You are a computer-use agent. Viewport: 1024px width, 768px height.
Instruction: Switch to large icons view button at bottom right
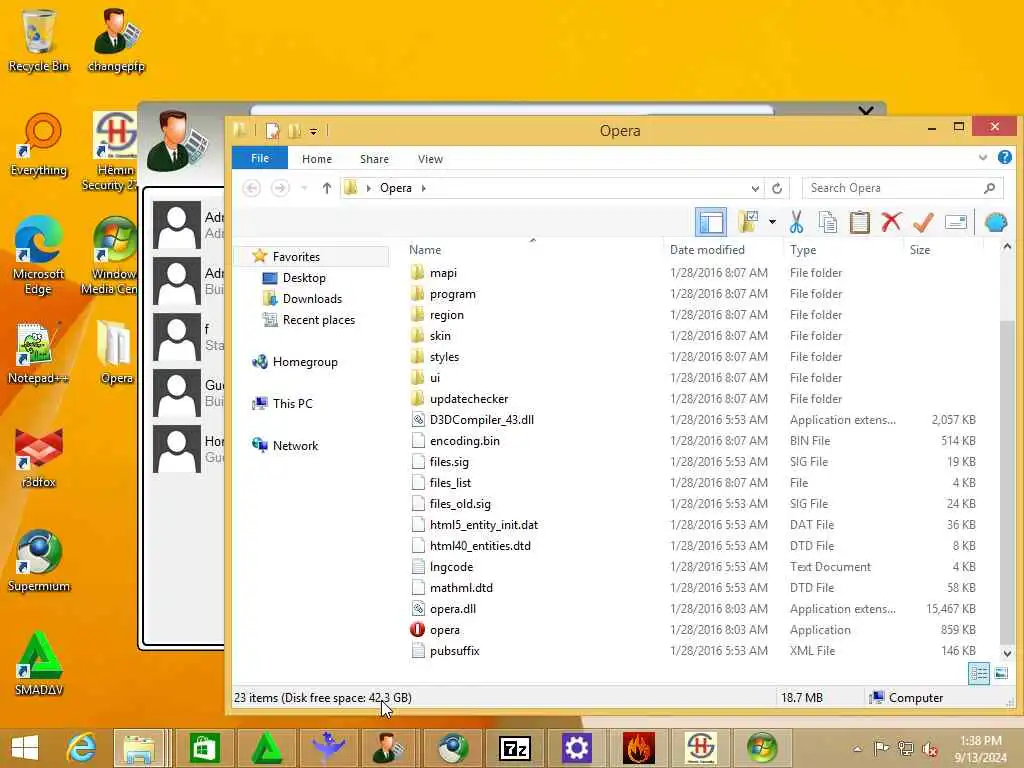click(x=1001, y=673)
